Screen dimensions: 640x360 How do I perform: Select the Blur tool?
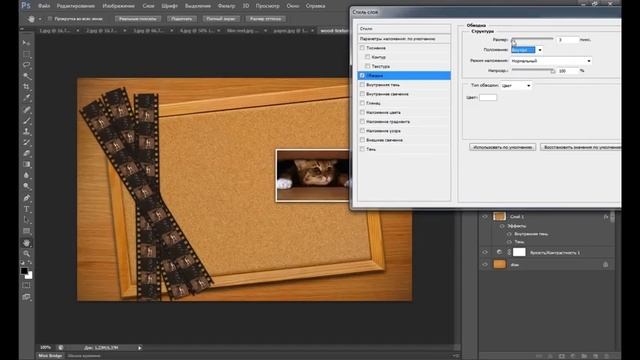(x=27, y=176)
